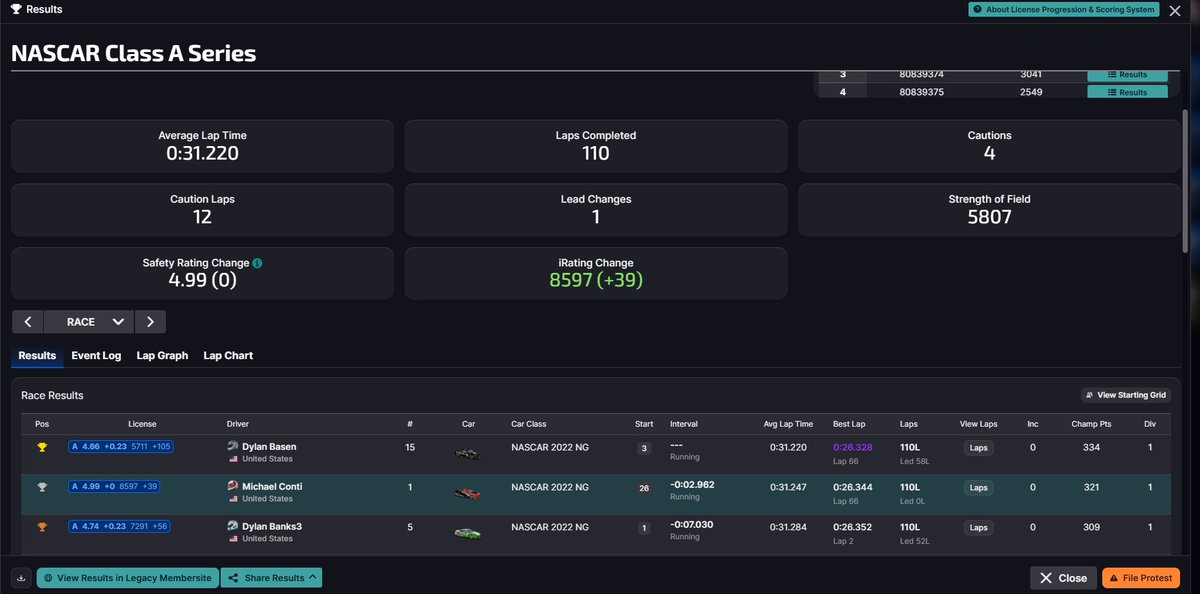This screenshot has height=594, width=1200.
Task: Click the Avg Lap Time column header
Action: pos(789,424)
